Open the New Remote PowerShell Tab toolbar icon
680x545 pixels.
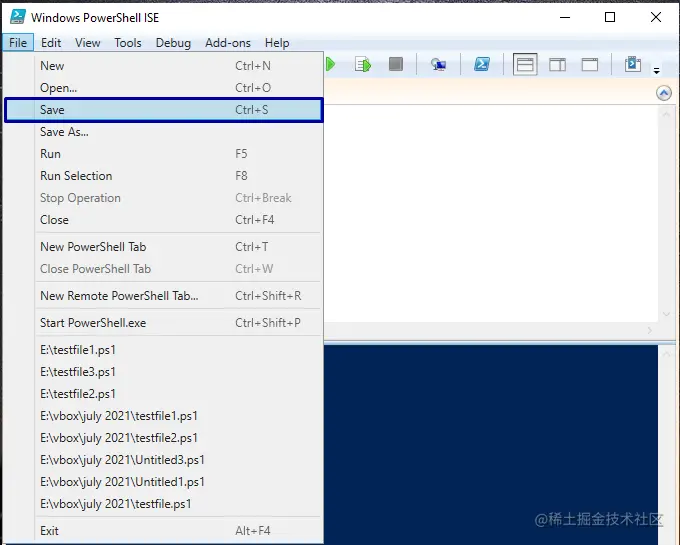438,65
